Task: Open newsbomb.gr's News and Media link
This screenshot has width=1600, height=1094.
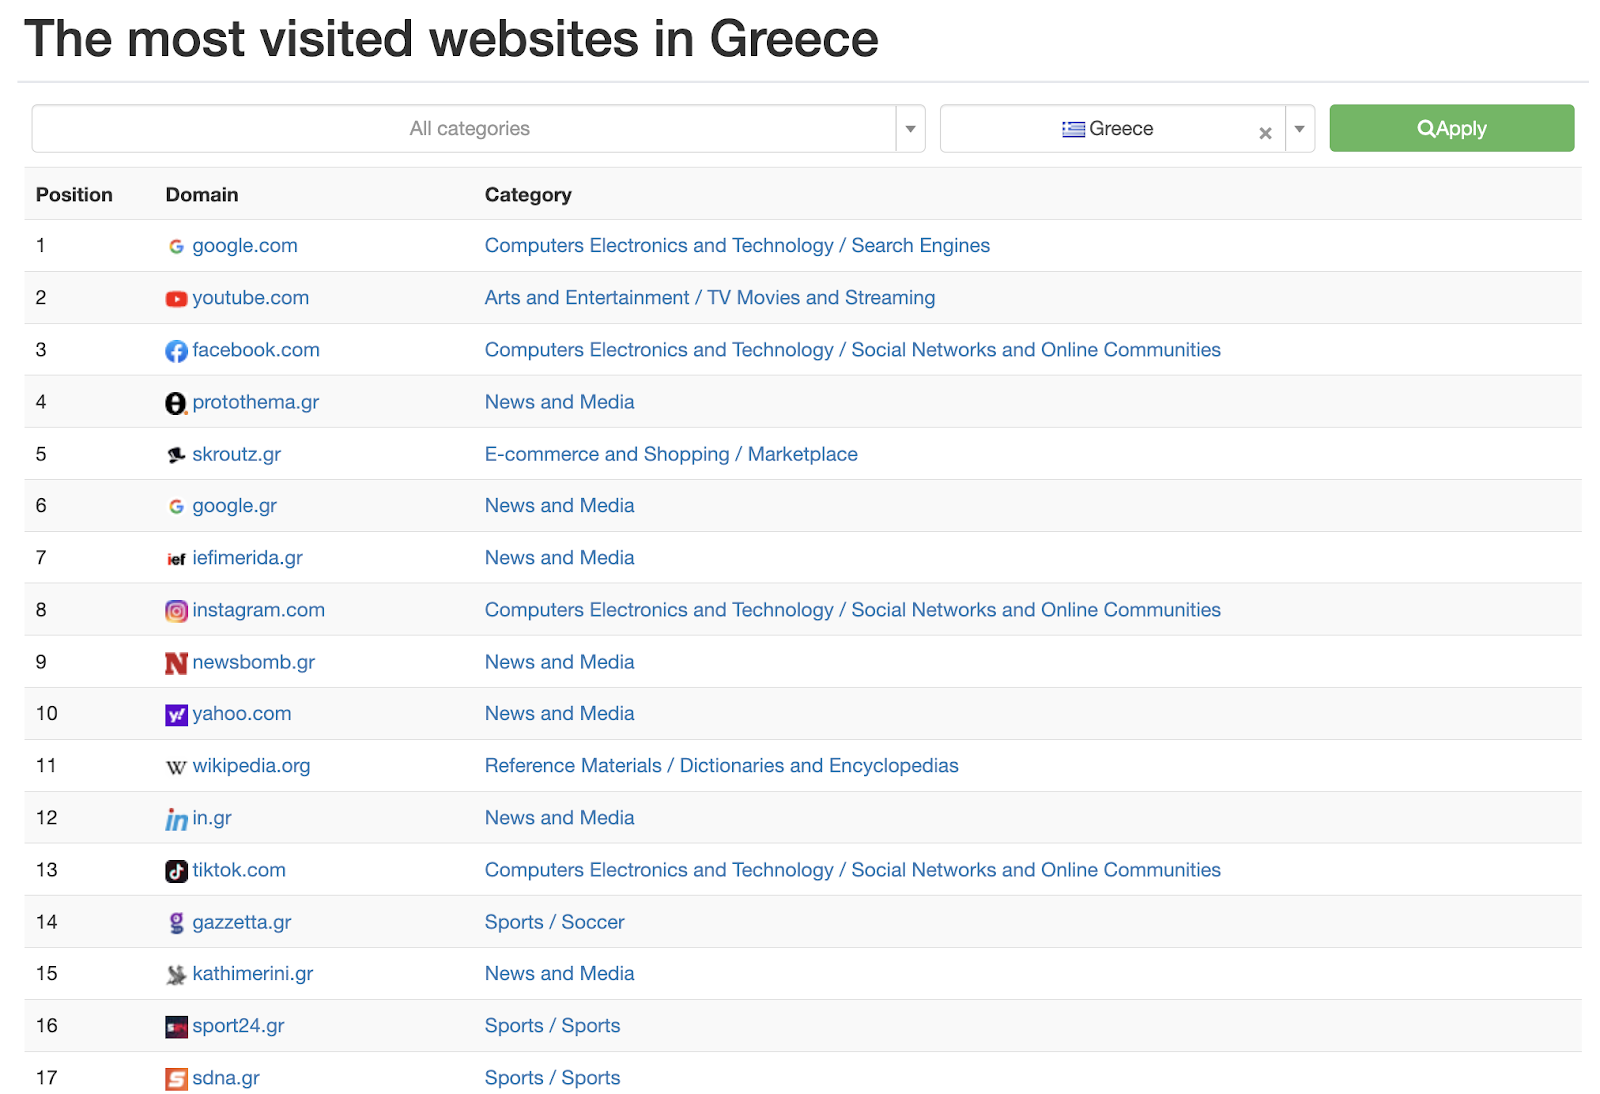Action: pyautogui.click(x=560, y=662)
